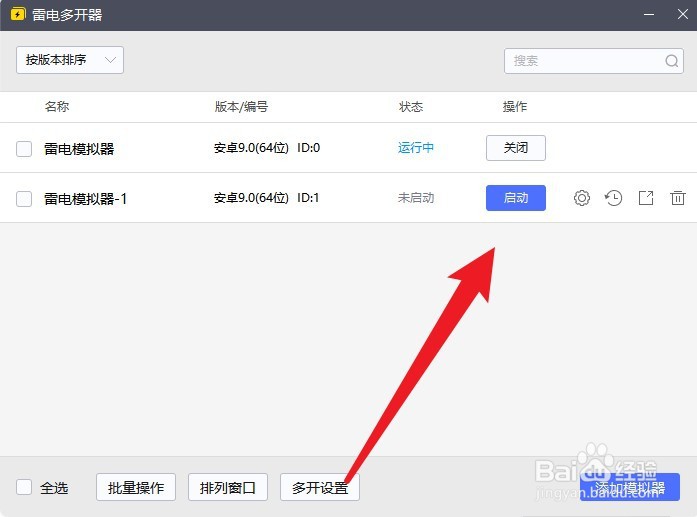
Task: Click 安卓9.0(64位) ID:0 version text
Action: [267, 148]
